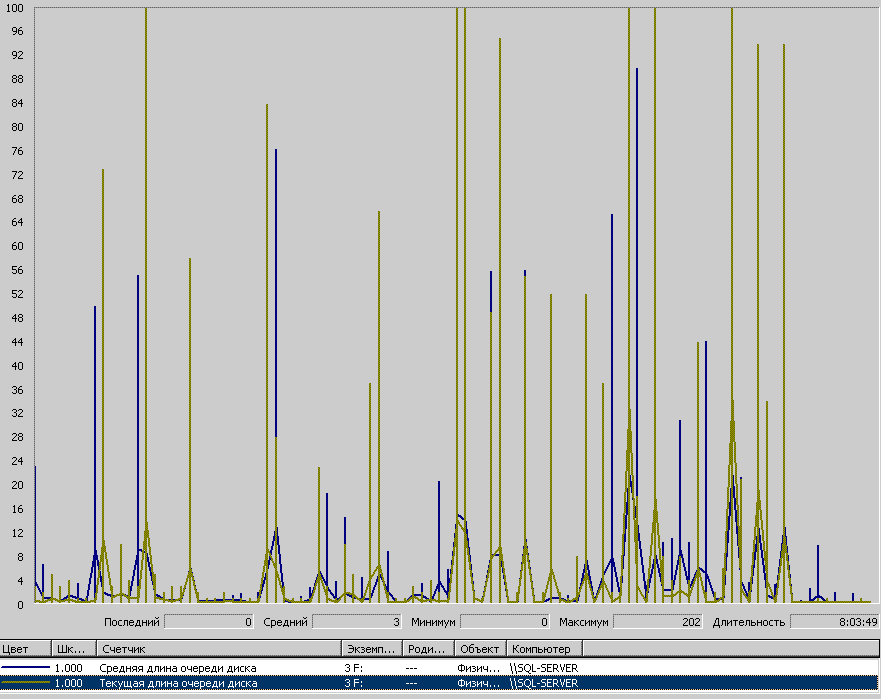Click the '3 F:' instance cell in the highlighted row
The height and width of the screenshot is (699, 881).
click(x=353, y=683)
